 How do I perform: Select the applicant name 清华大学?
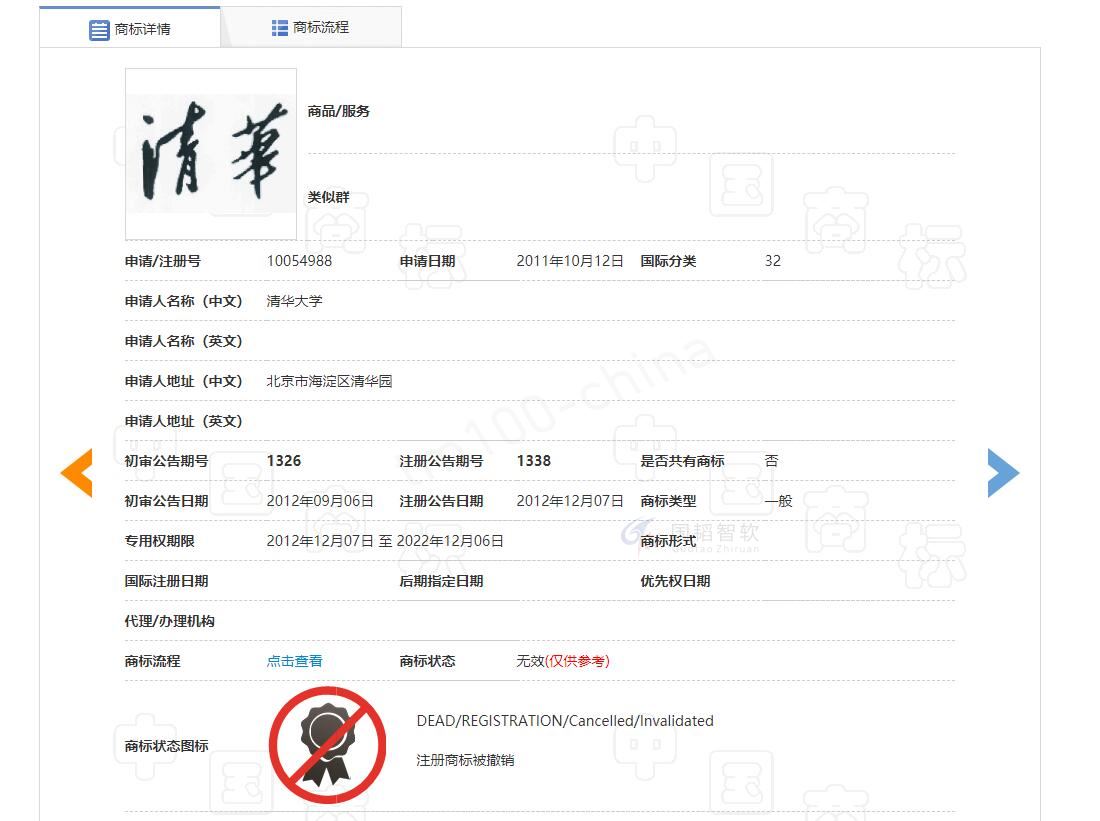click(x=295, y=301)
